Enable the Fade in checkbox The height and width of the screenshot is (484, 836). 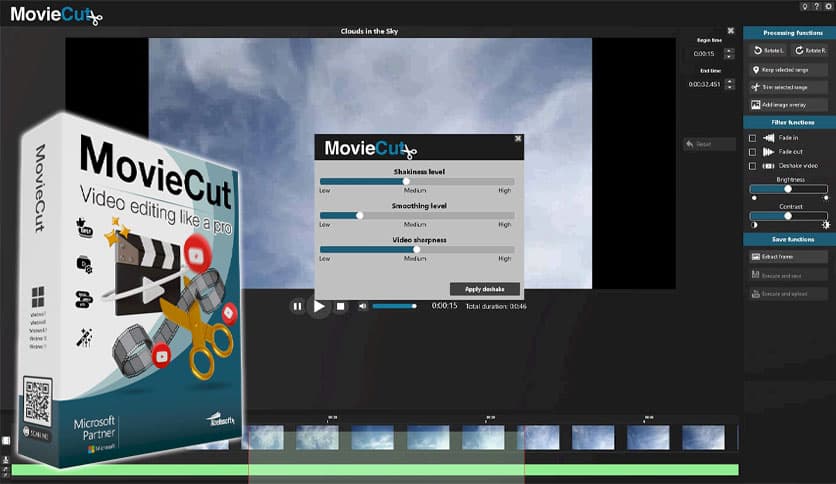752,138
